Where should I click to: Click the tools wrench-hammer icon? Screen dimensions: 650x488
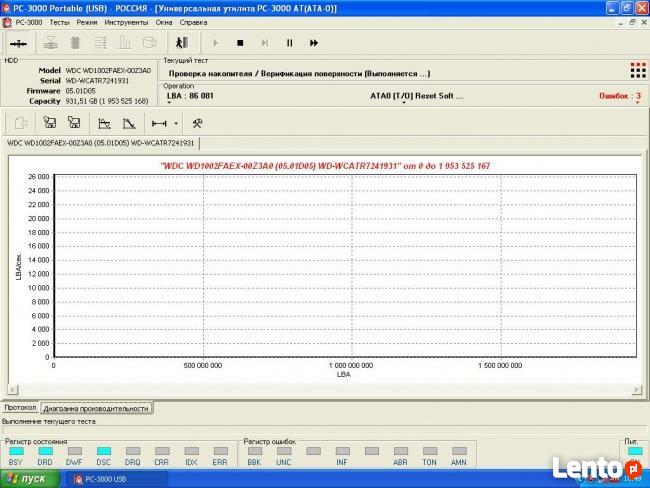[x=198, y=123]
